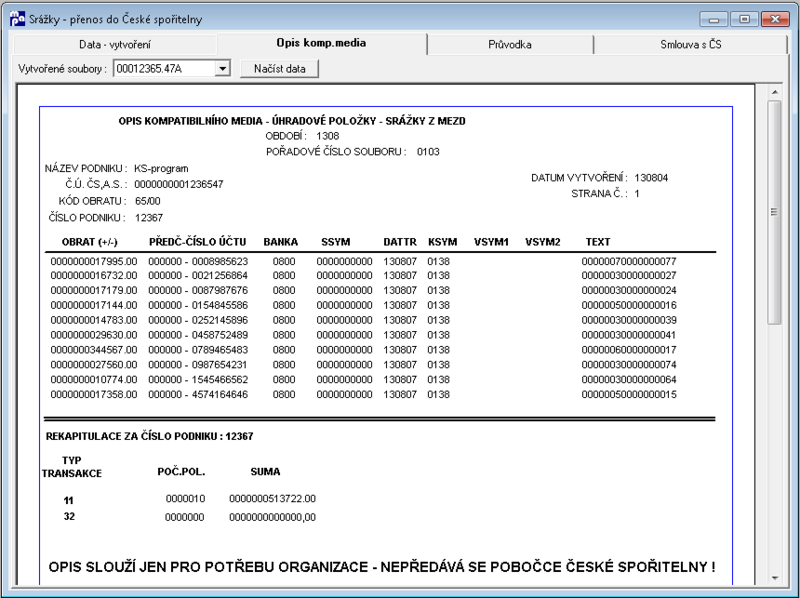Click account number 000000 - 0987654231

click(198, 364)
